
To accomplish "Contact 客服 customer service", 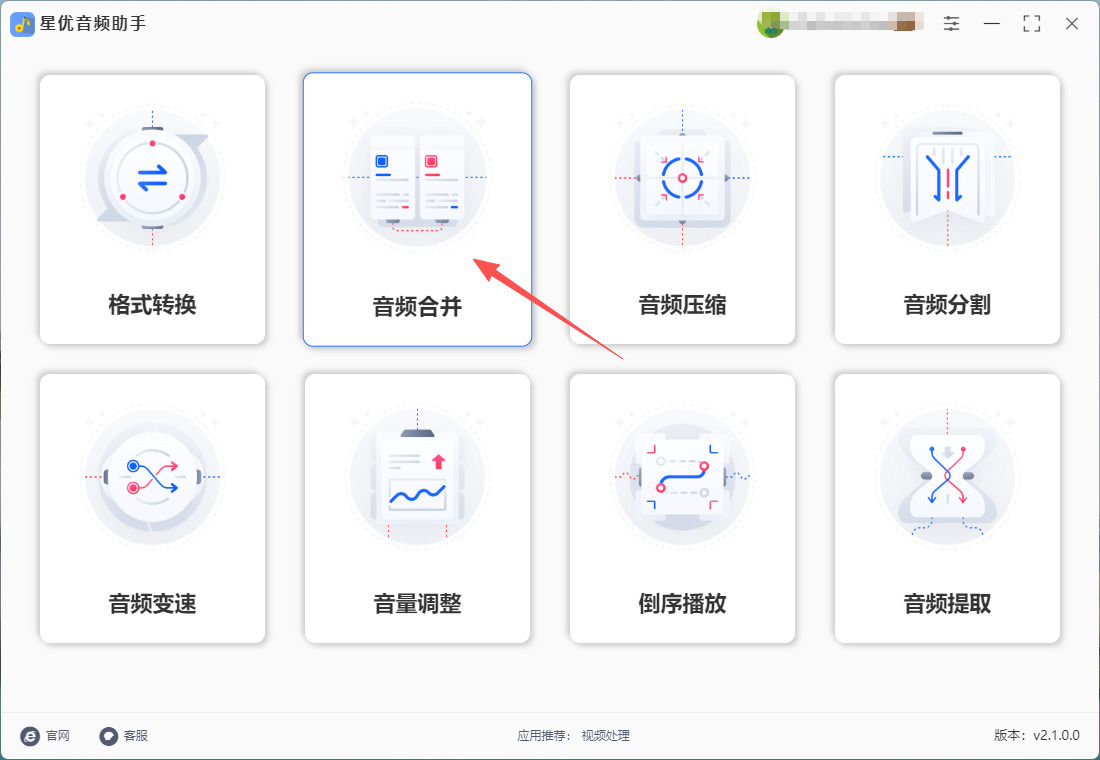I will tap(124, 735).
